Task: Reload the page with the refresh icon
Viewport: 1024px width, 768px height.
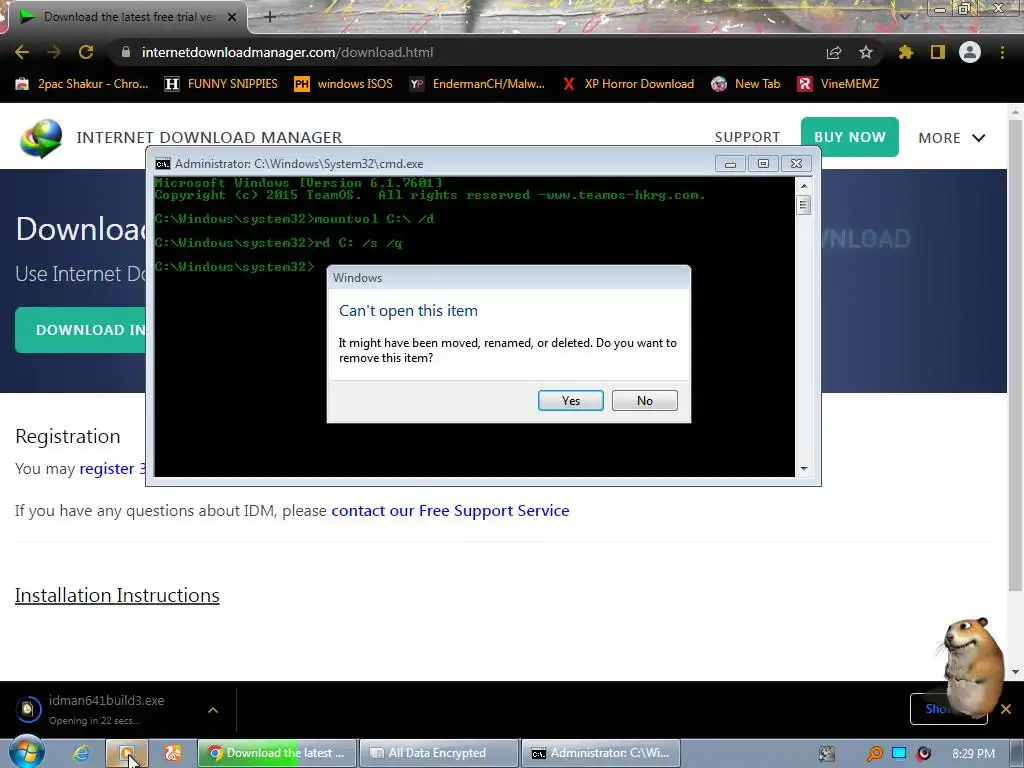Action: (86, 52)
